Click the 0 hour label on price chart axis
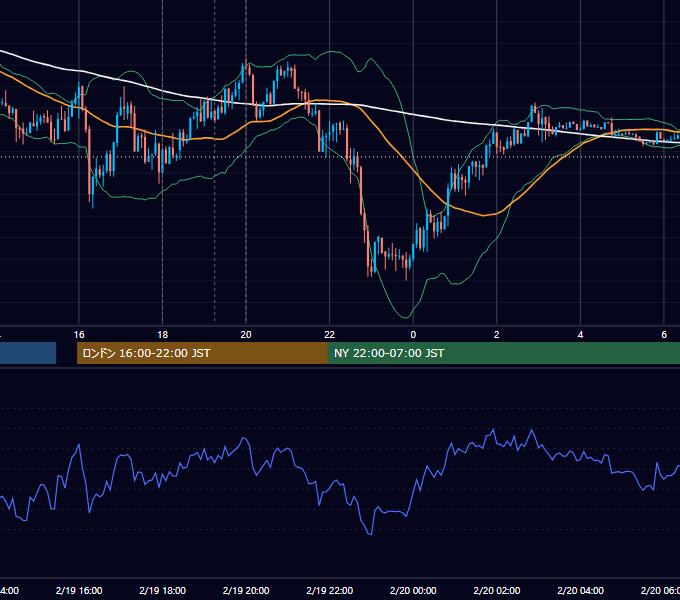680x600 pixels. tap(413, 335)
